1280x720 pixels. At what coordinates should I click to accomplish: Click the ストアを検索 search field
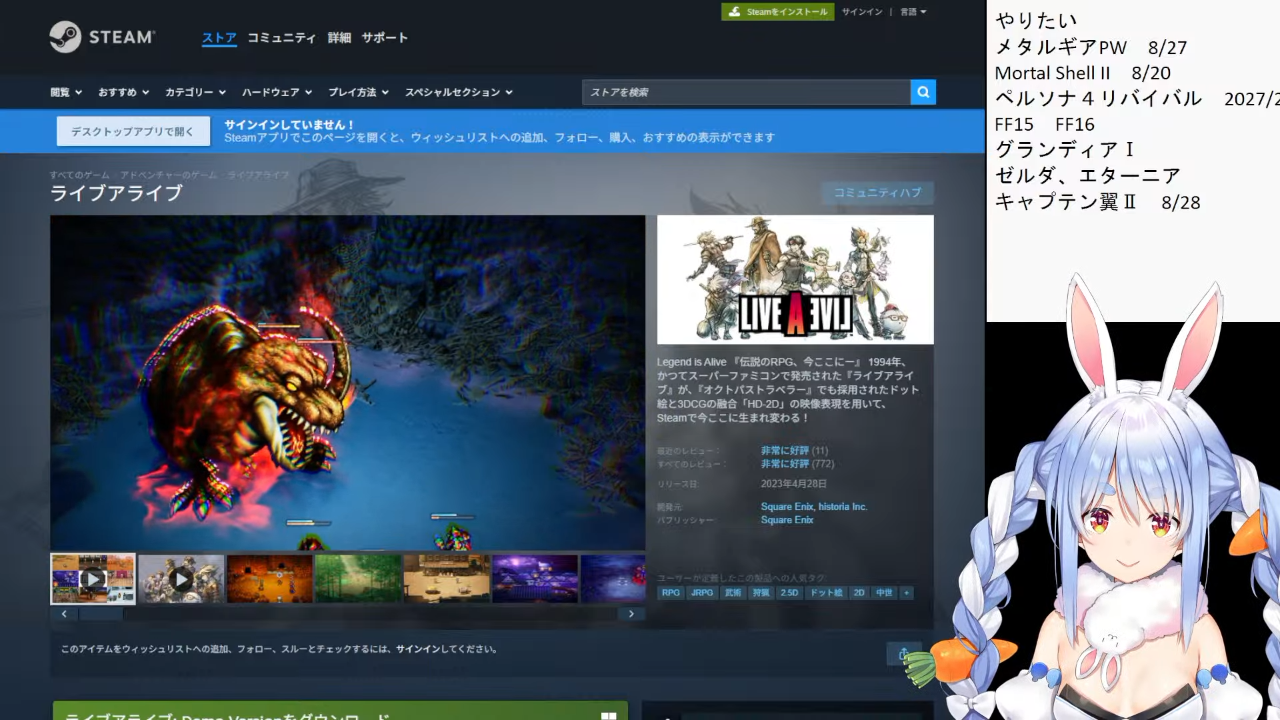click(x=746, y=92)
